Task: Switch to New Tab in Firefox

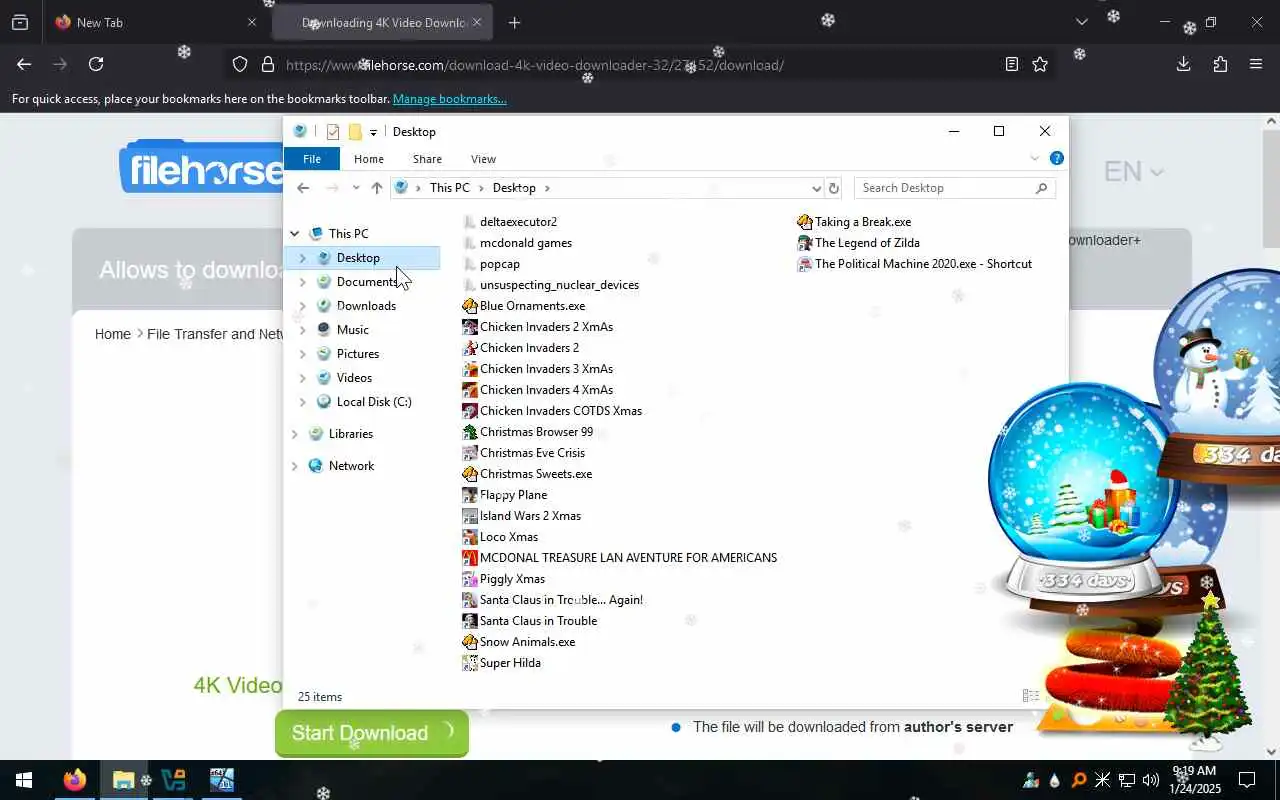Action: tap(155, 22)
